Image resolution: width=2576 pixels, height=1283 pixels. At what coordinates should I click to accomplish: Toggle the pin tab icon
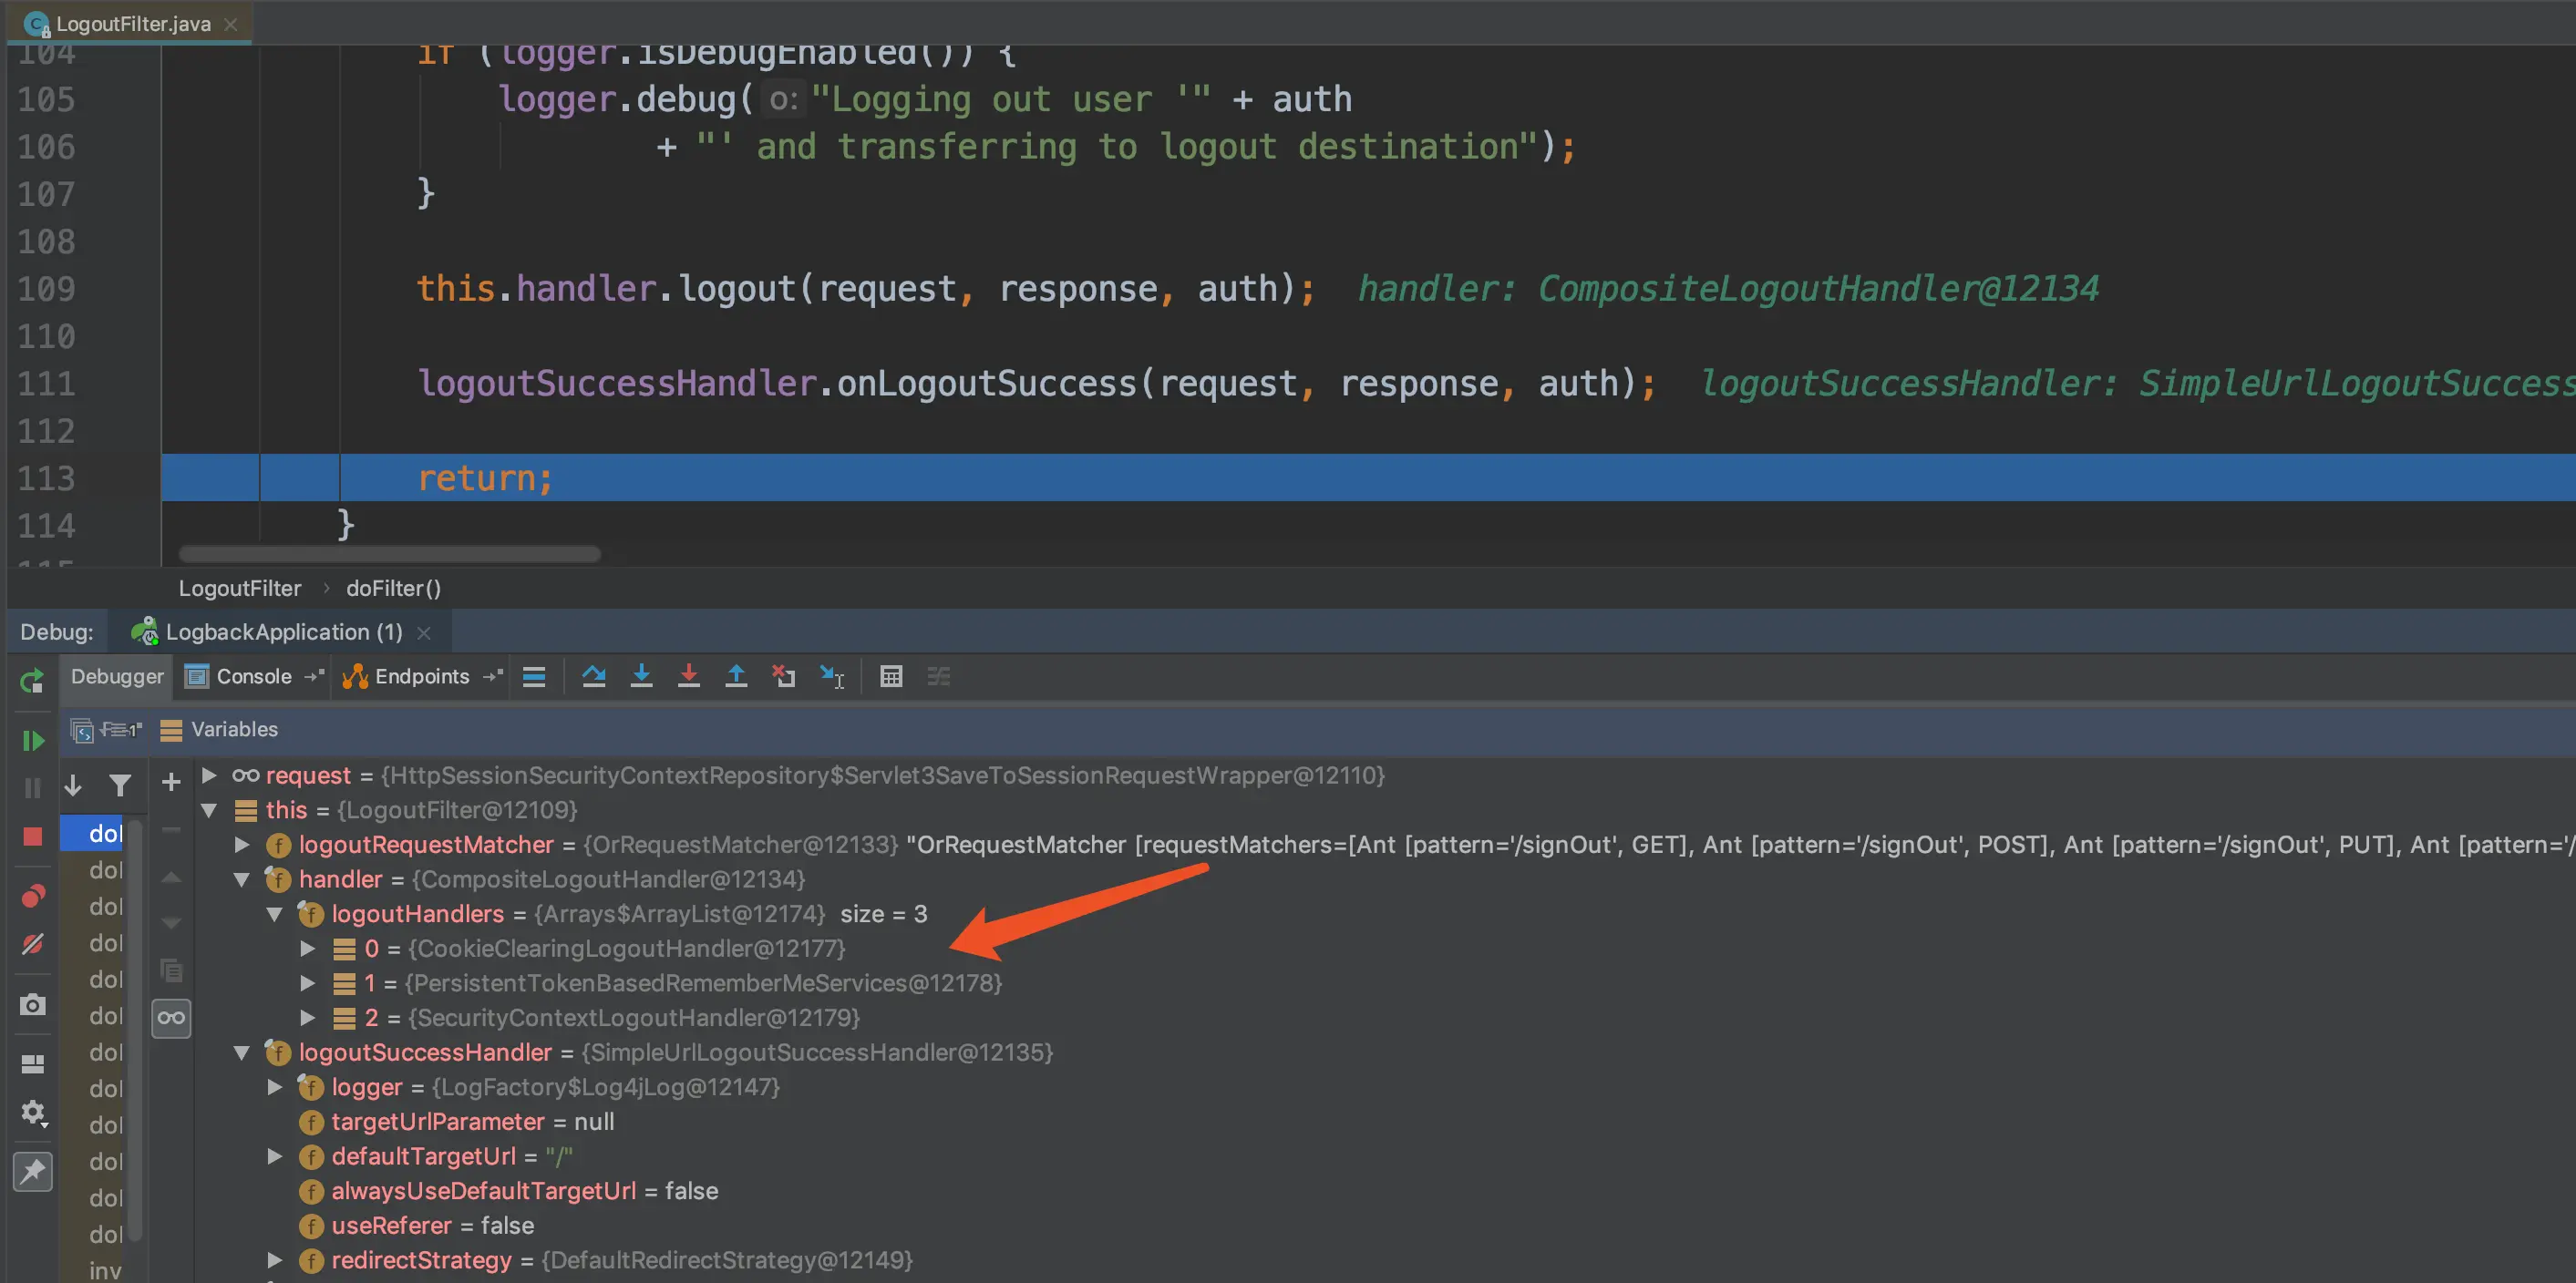(32, 1172)
